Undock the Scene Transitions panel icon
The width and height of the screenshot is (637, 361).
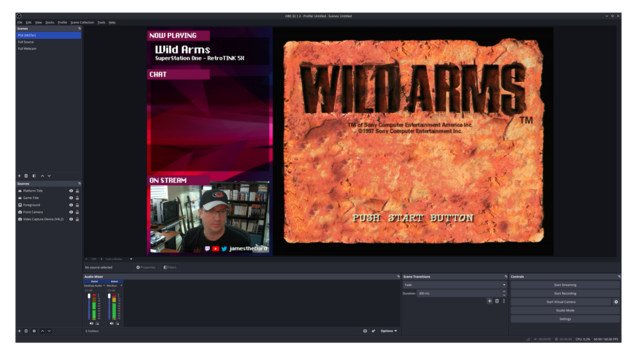[506, 277]
